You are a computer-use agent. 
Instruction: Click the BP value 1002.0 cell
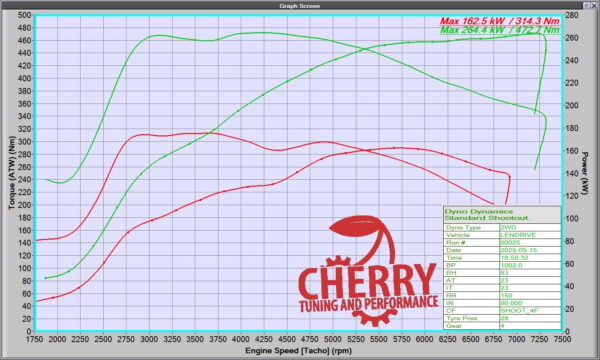click(530, 265)
